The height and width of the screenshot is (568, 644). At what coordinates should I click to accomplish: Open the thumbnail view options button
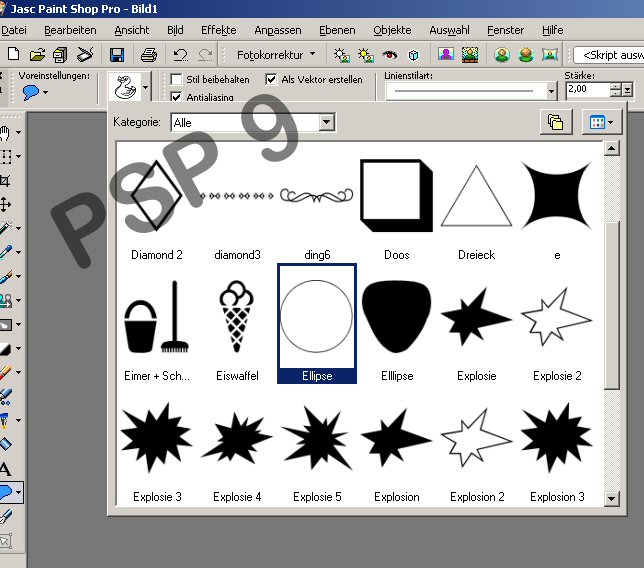coord(602,122)
